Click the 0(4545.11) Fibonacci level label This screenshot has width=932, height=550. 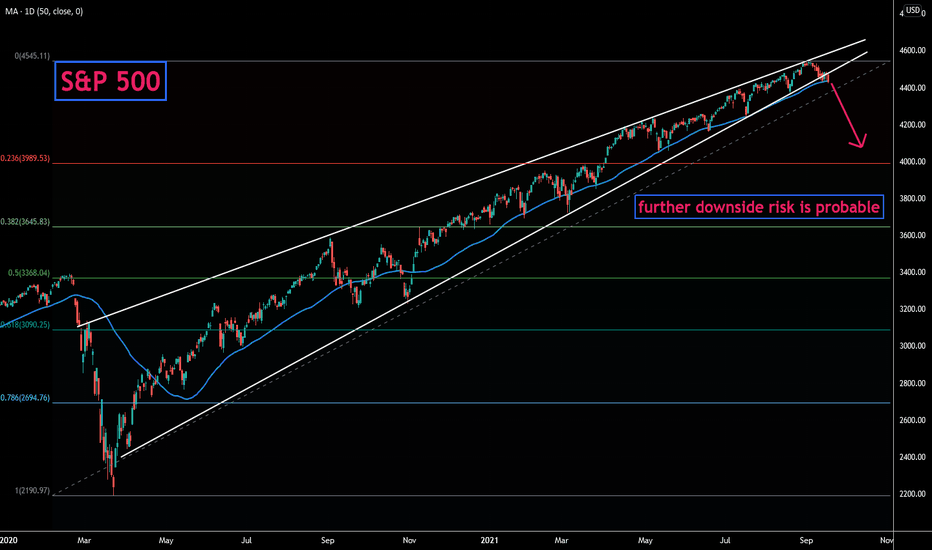pyautogui.click(x=33, y=56)
